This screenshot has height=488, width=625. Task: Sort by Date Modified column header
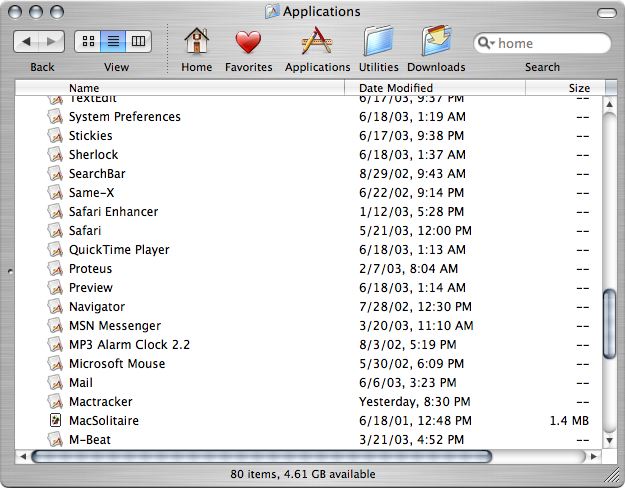[x=435, y=87]
